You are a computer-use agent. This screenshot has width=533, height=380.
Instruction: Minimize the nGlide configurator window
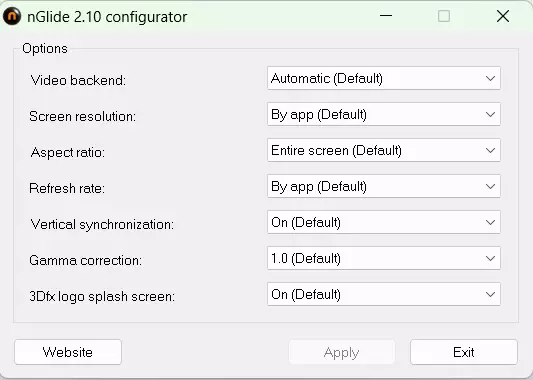(386, 16)
